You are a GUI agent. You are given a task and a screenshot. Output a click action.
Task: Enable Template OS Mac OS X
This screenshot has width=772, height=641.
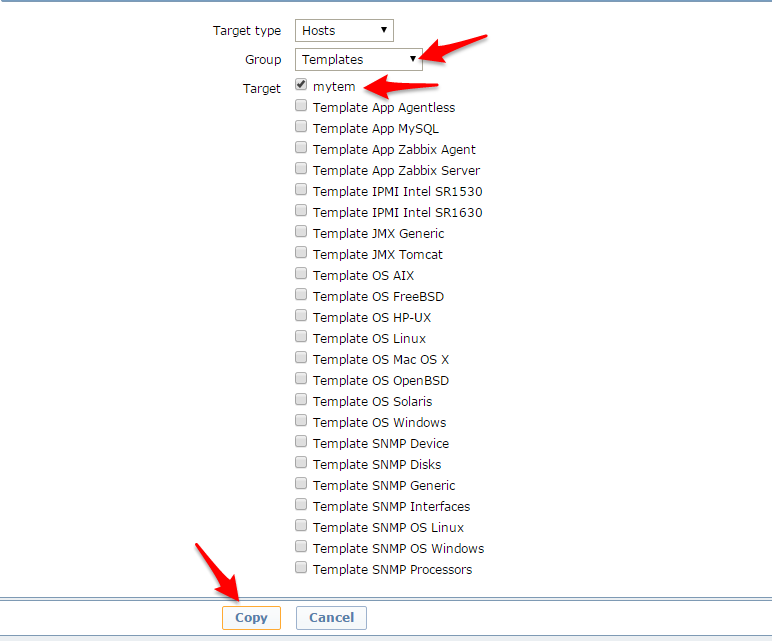[301, 359]
